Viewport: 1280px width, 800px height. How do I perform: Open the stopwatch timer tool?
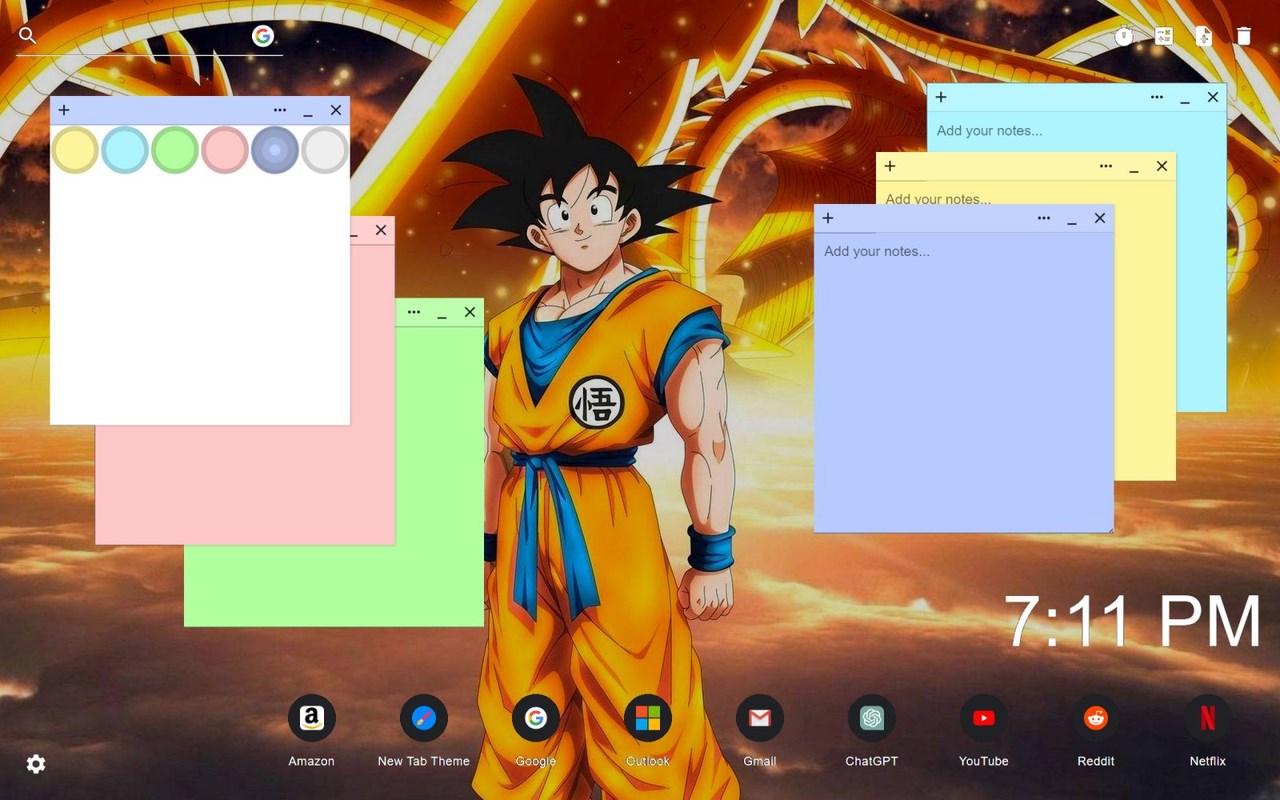point(1124,36)
